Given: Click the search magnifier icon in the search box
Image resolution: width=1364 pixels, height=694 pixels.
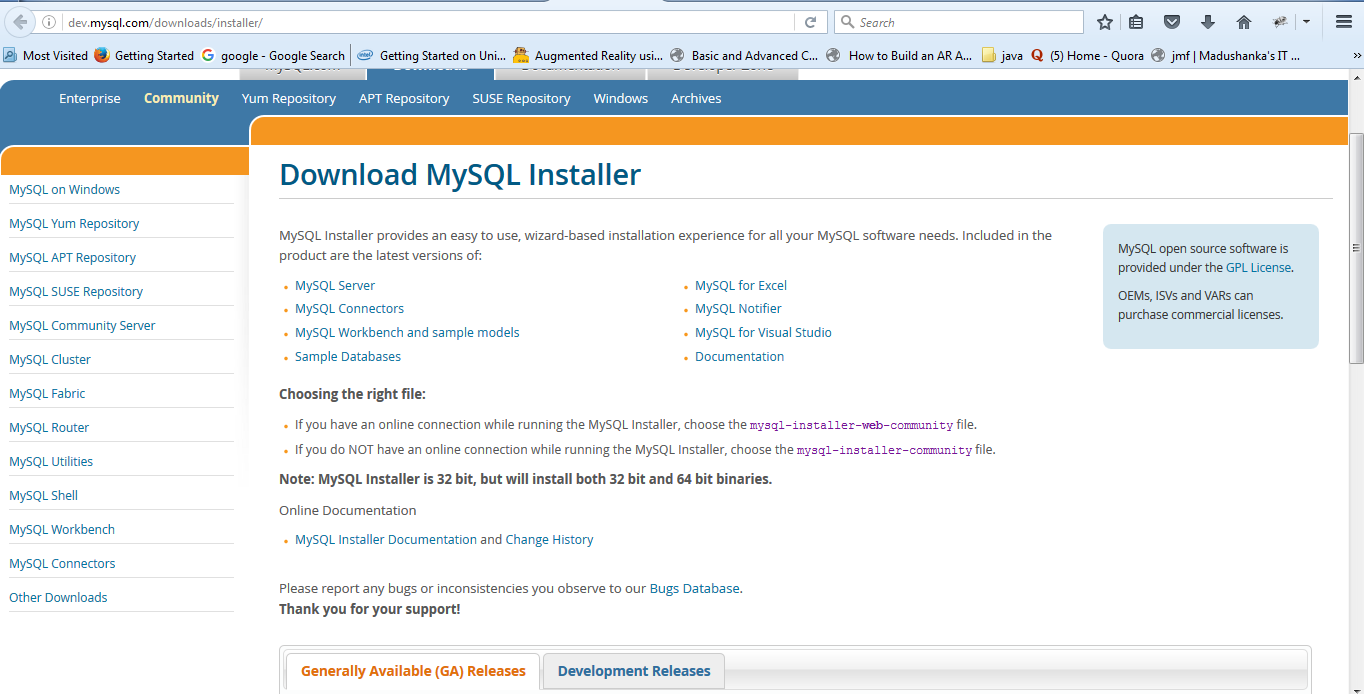Looking at the screenshot, I should click(x=848, y=22).
